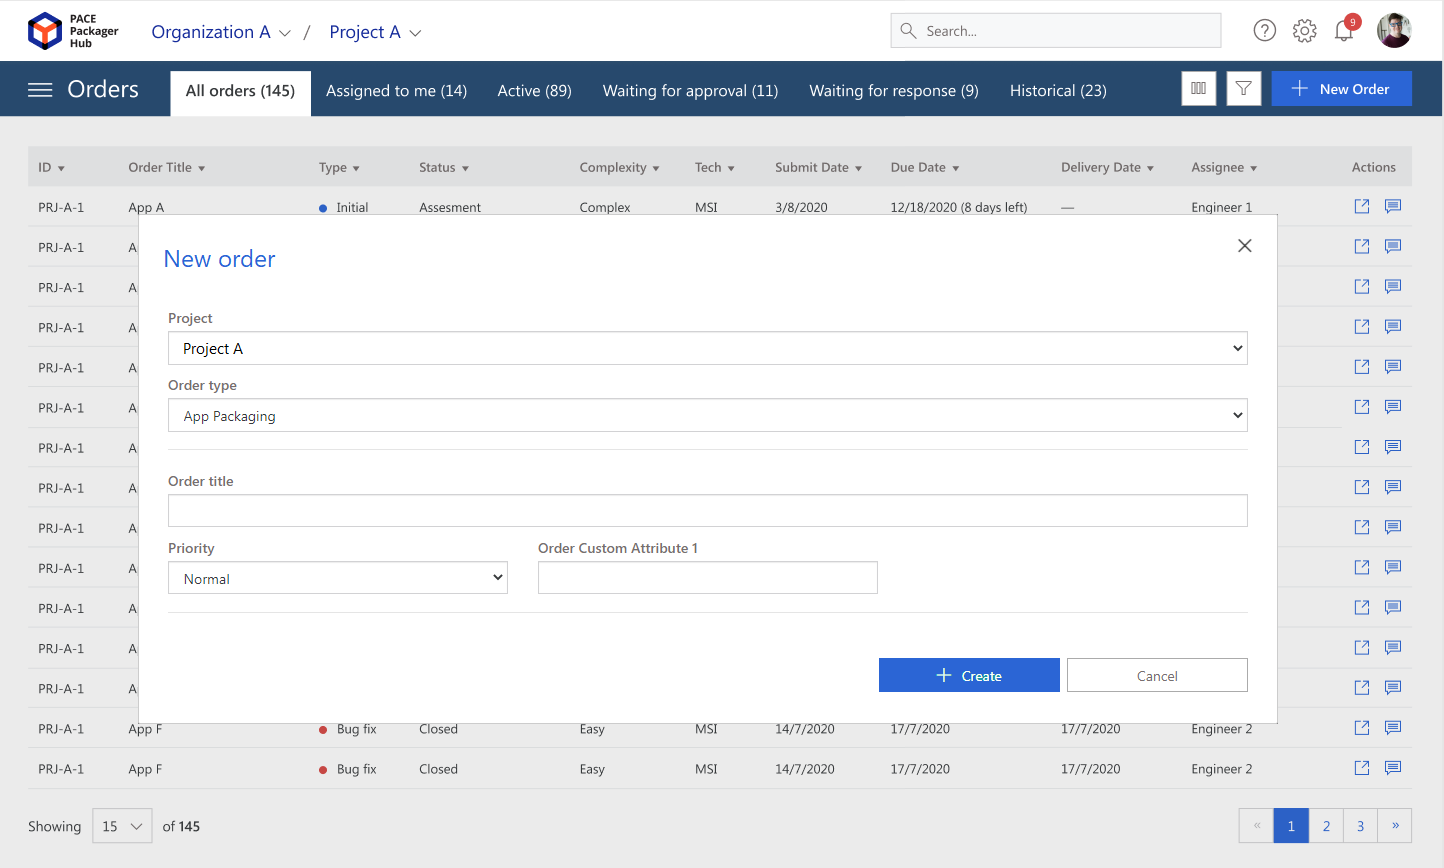The image size is (1444, 868).
Task: Click the Order title input field
Action: (x=708, y=511)
